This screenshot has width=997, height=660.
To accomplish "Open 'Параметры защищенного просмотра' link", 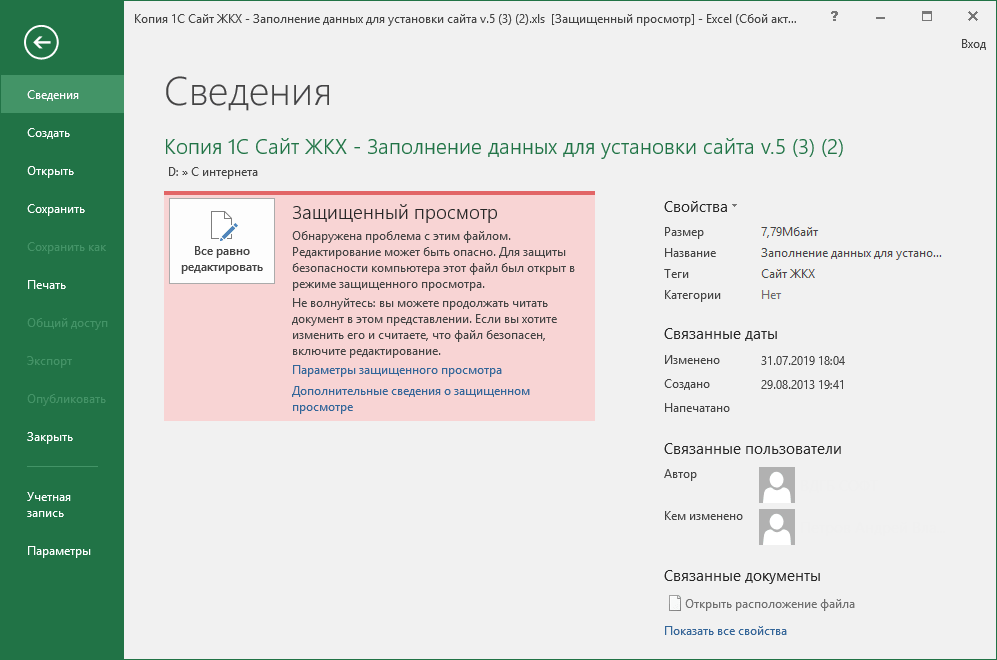I will point(397,370).
